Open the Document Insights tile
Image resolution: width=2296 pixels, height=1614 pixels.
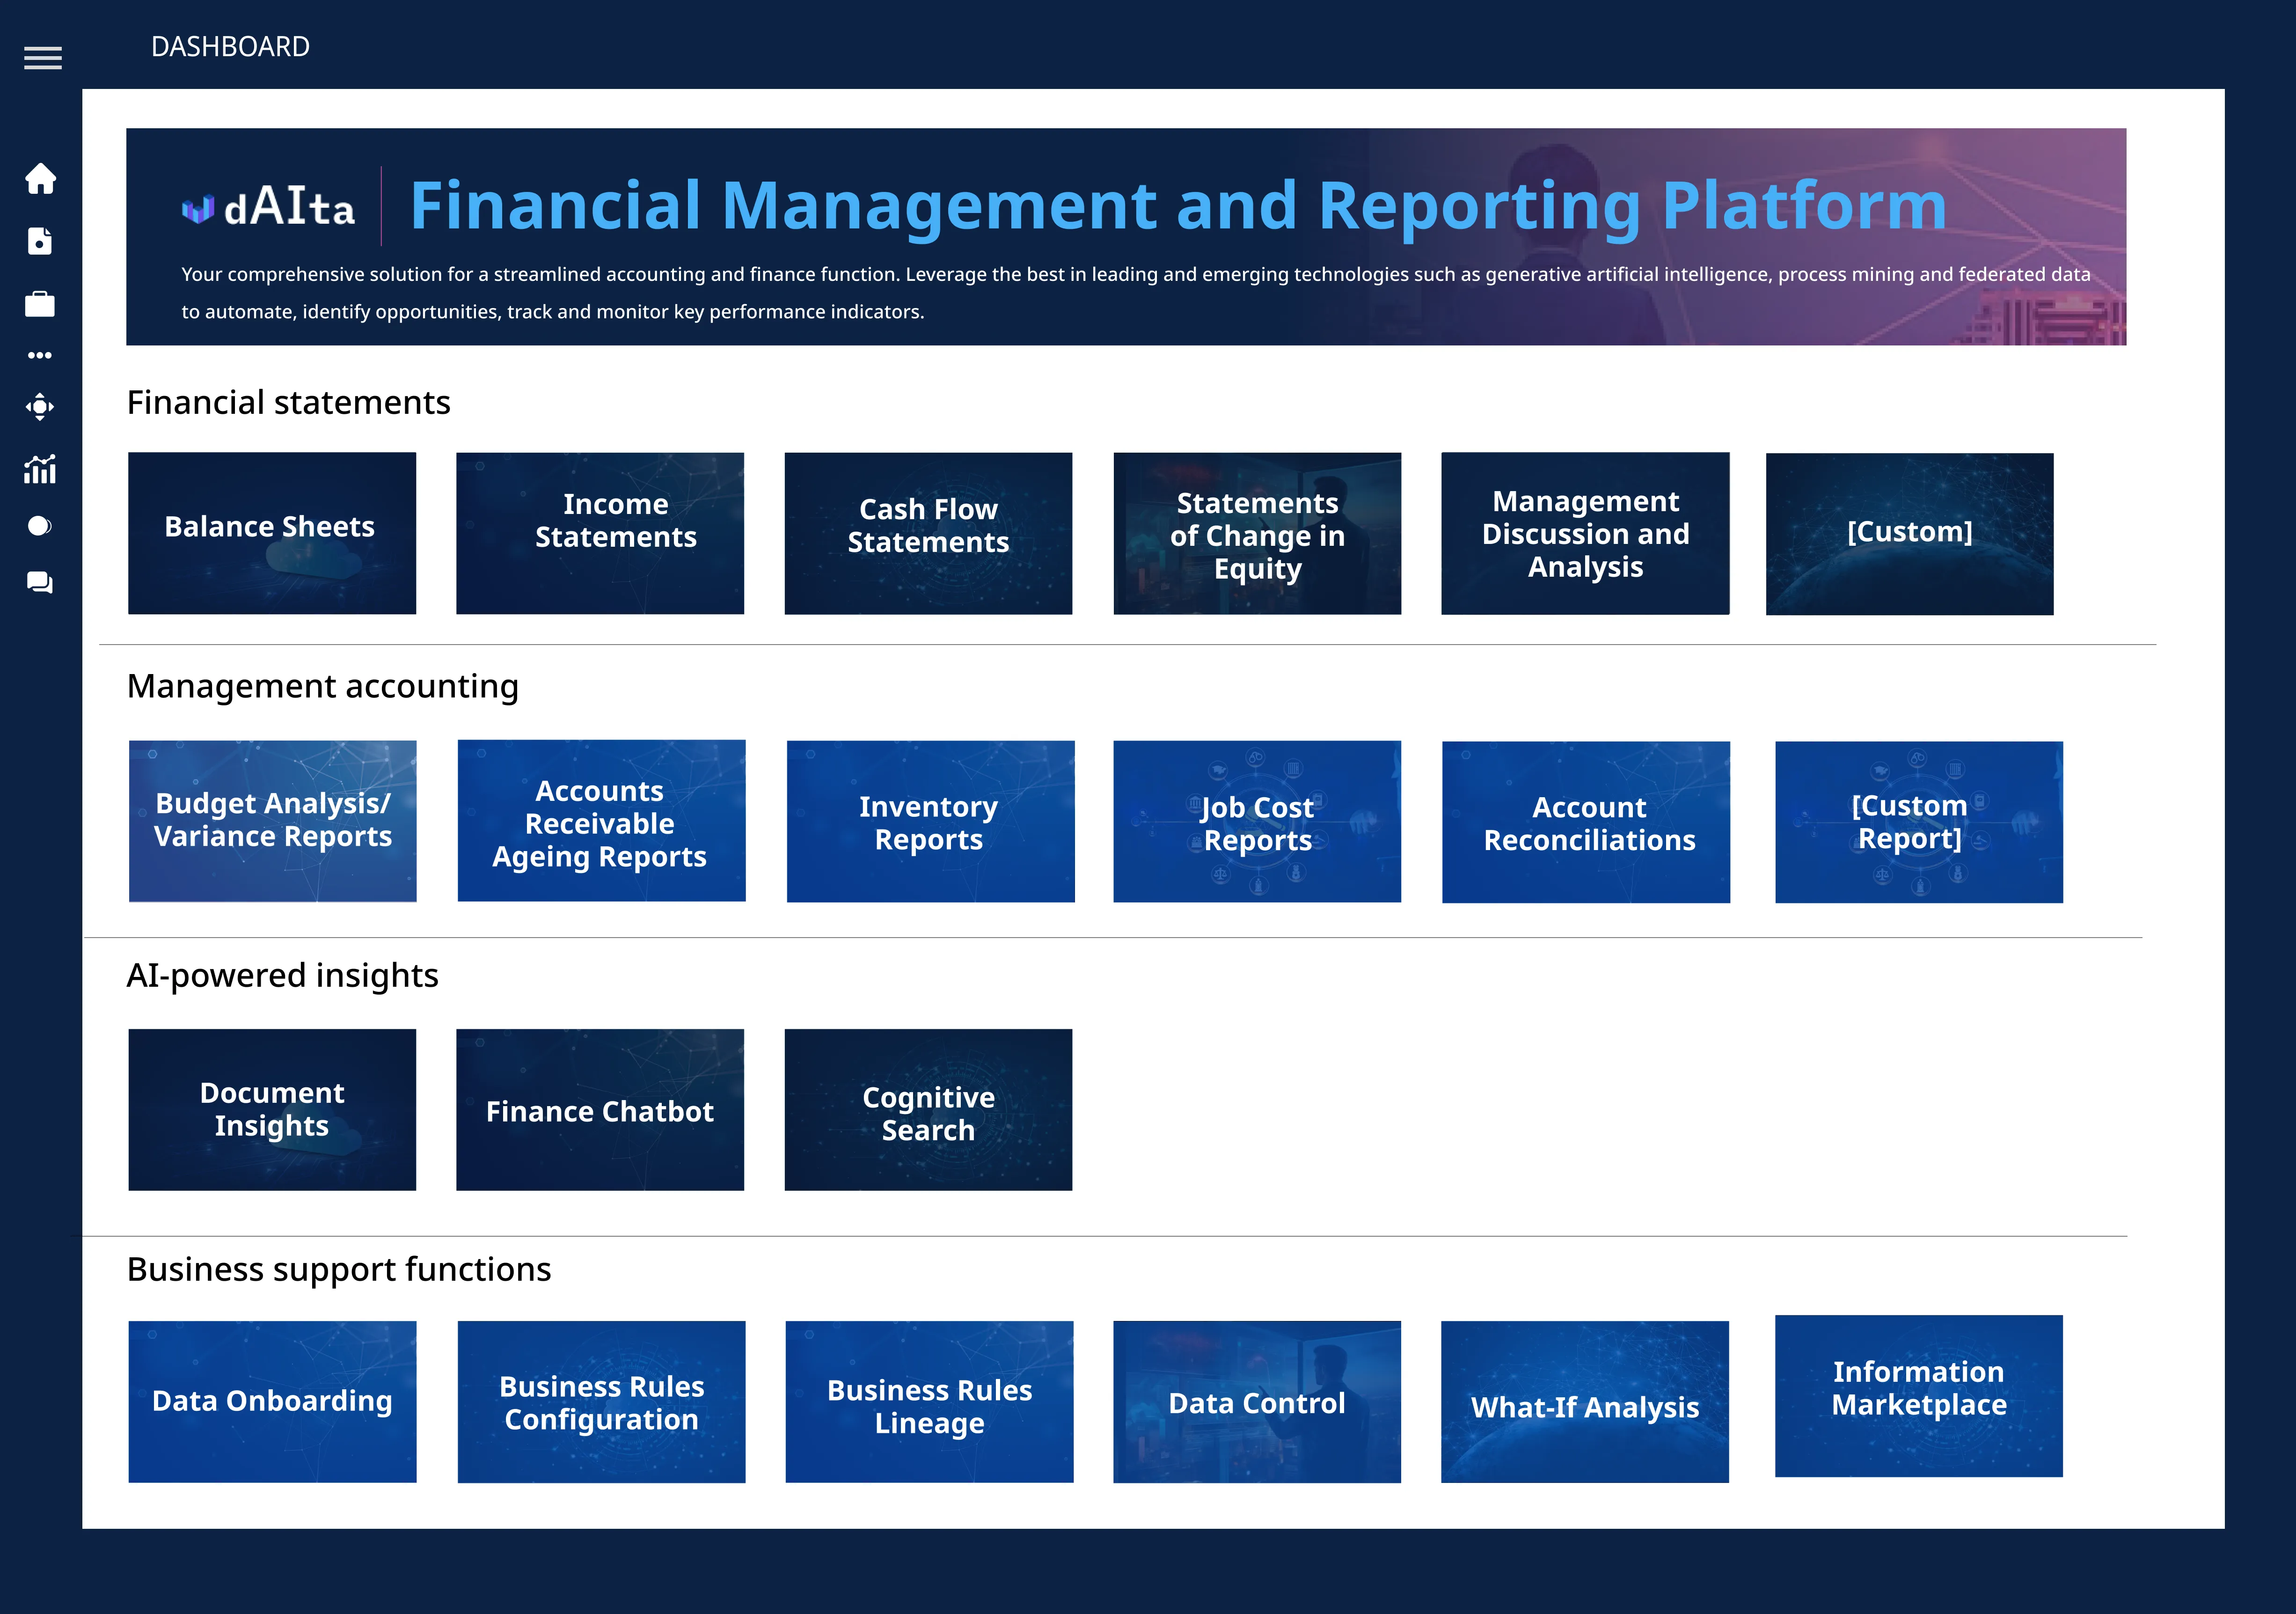[272, 1109]
